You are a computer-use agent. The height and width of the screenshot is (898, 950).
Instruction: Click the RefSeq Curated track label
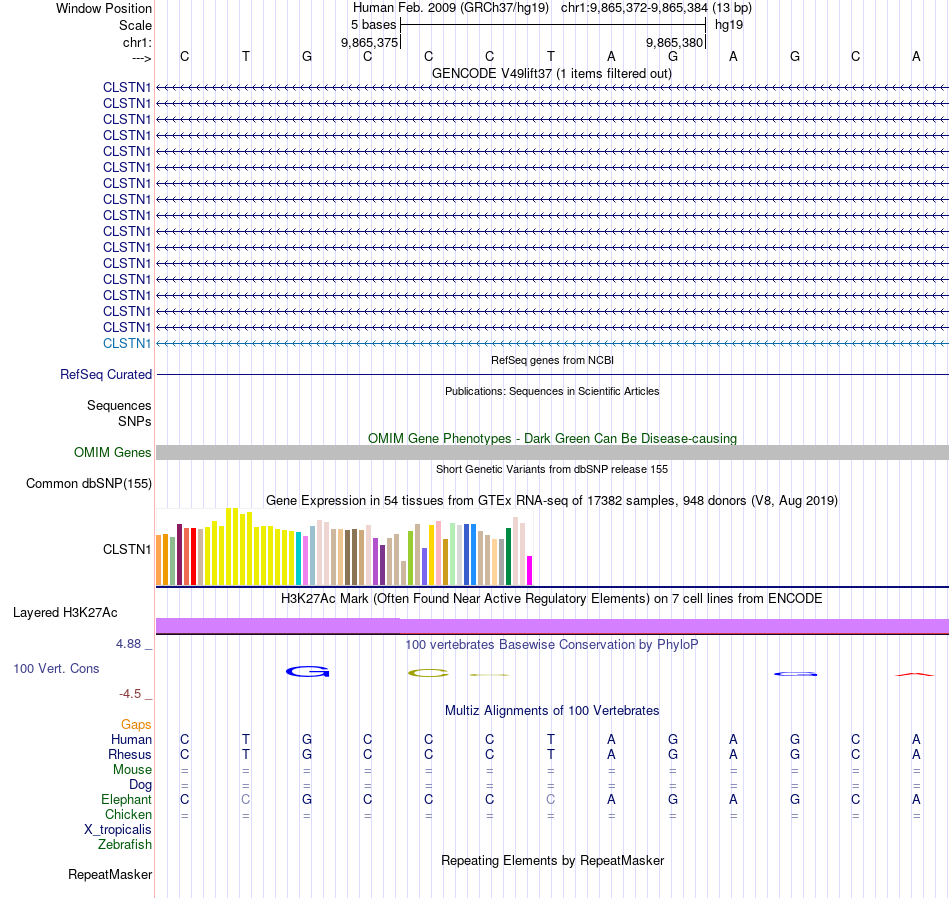[106, 374]
